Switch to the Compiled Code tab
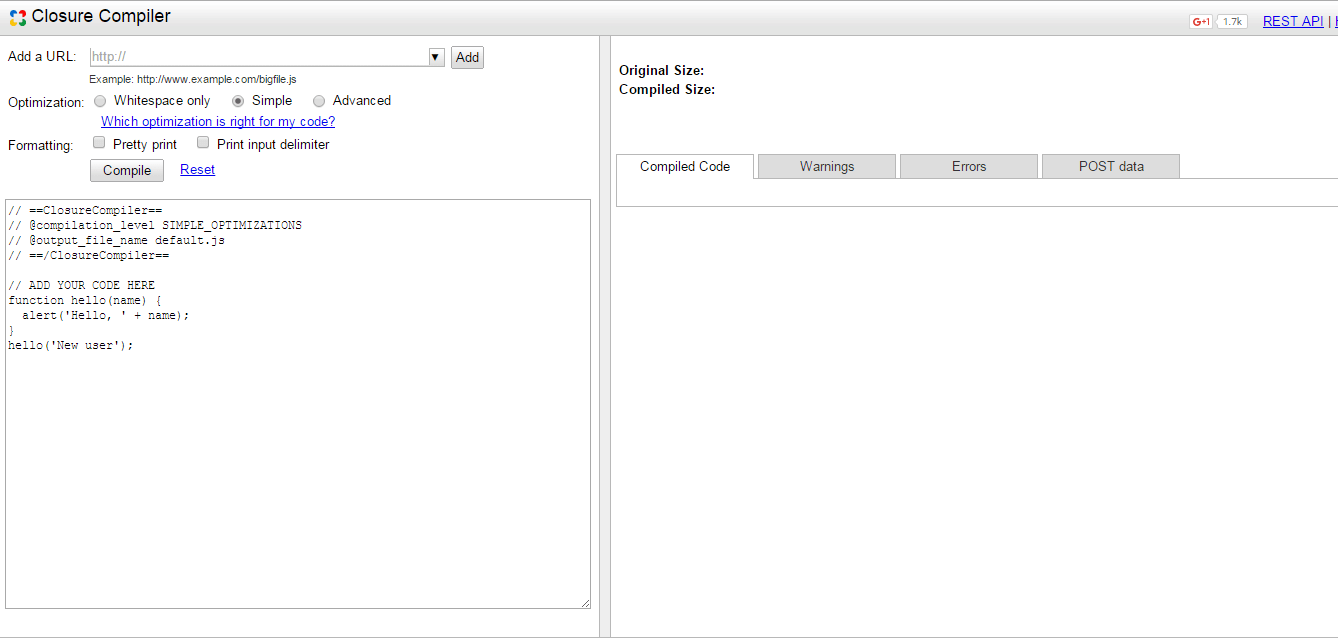The image size is (1338, 638). click(685, 166)
